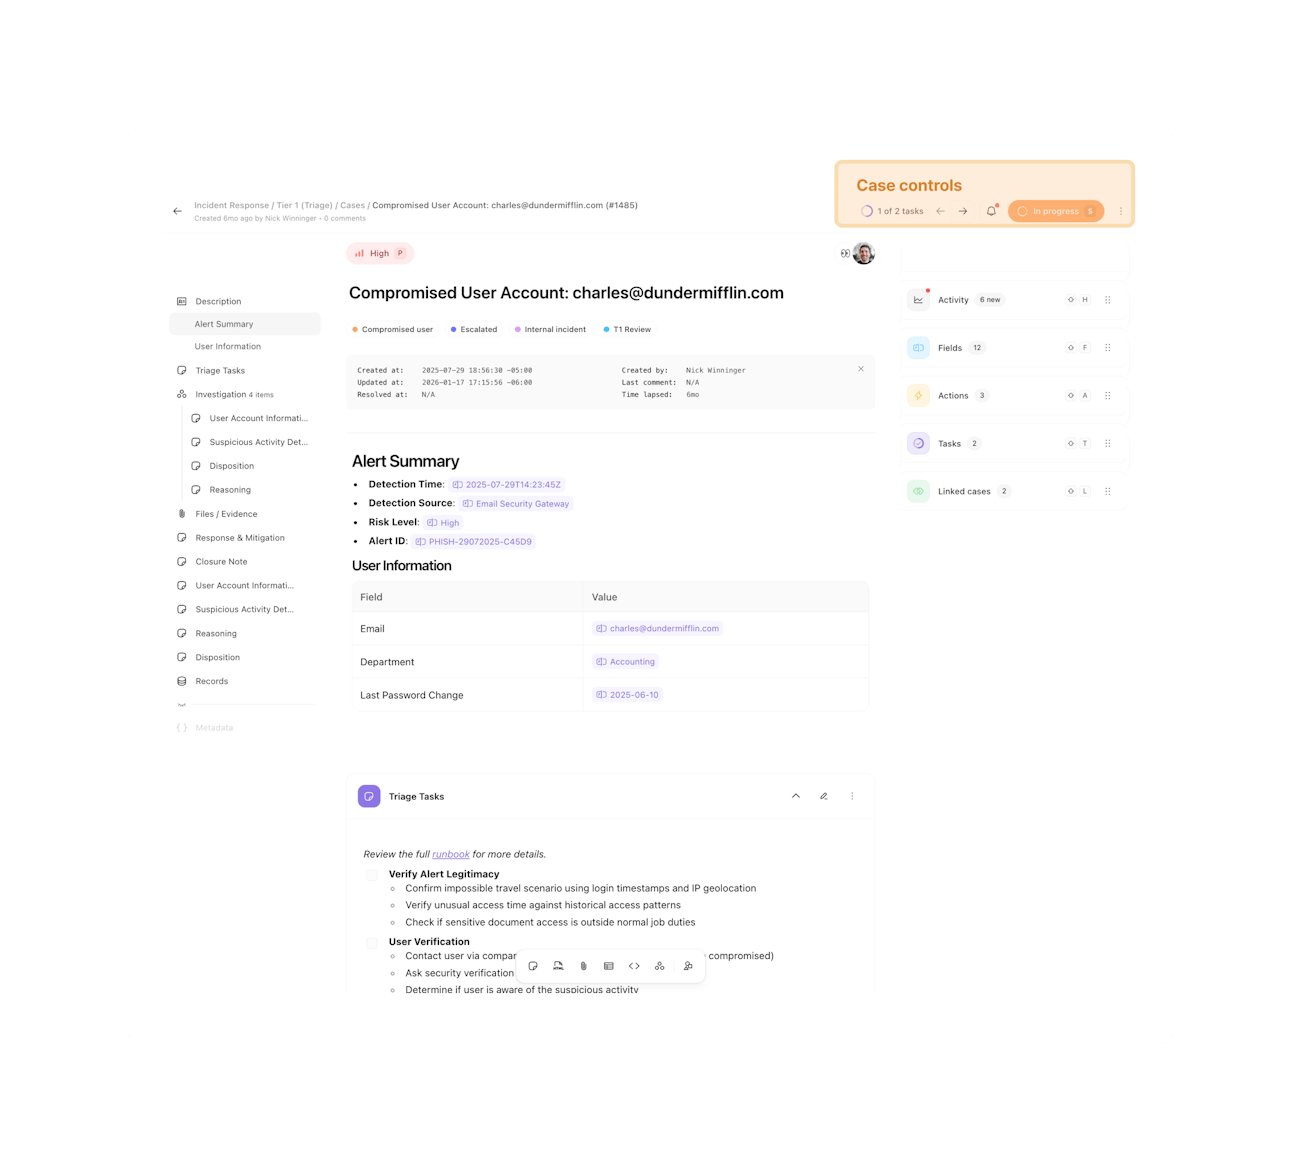Go to the next task arrow
This screenshot has height=1171, width=1300.
963,211
